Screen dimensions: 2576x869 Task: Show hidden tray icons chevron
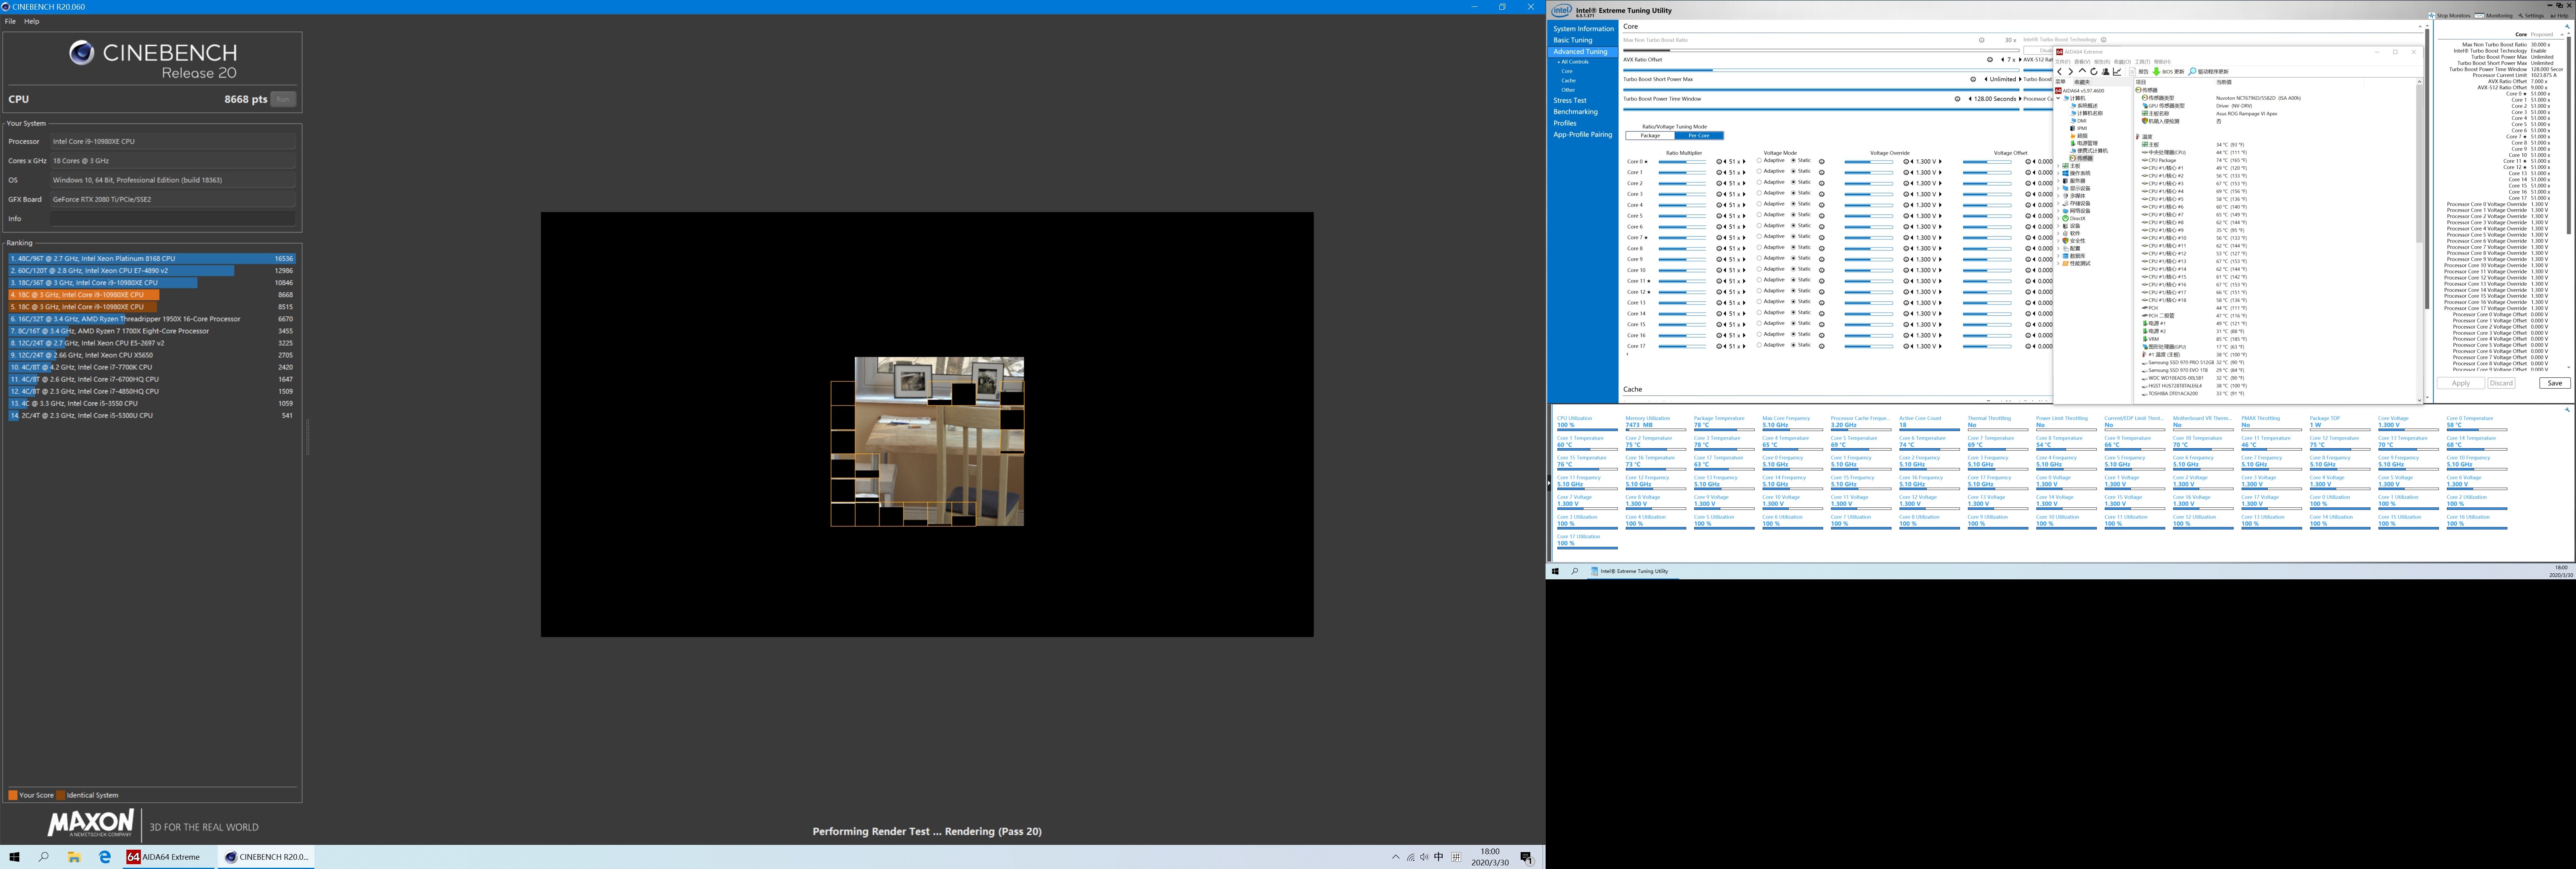pos(1395,857)
